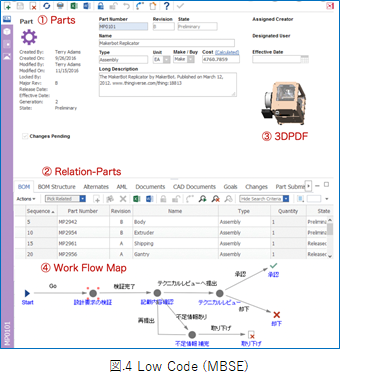Open the CAD Documents tab
This screenshot has height=378, width=383.
(x=194, y=187)
